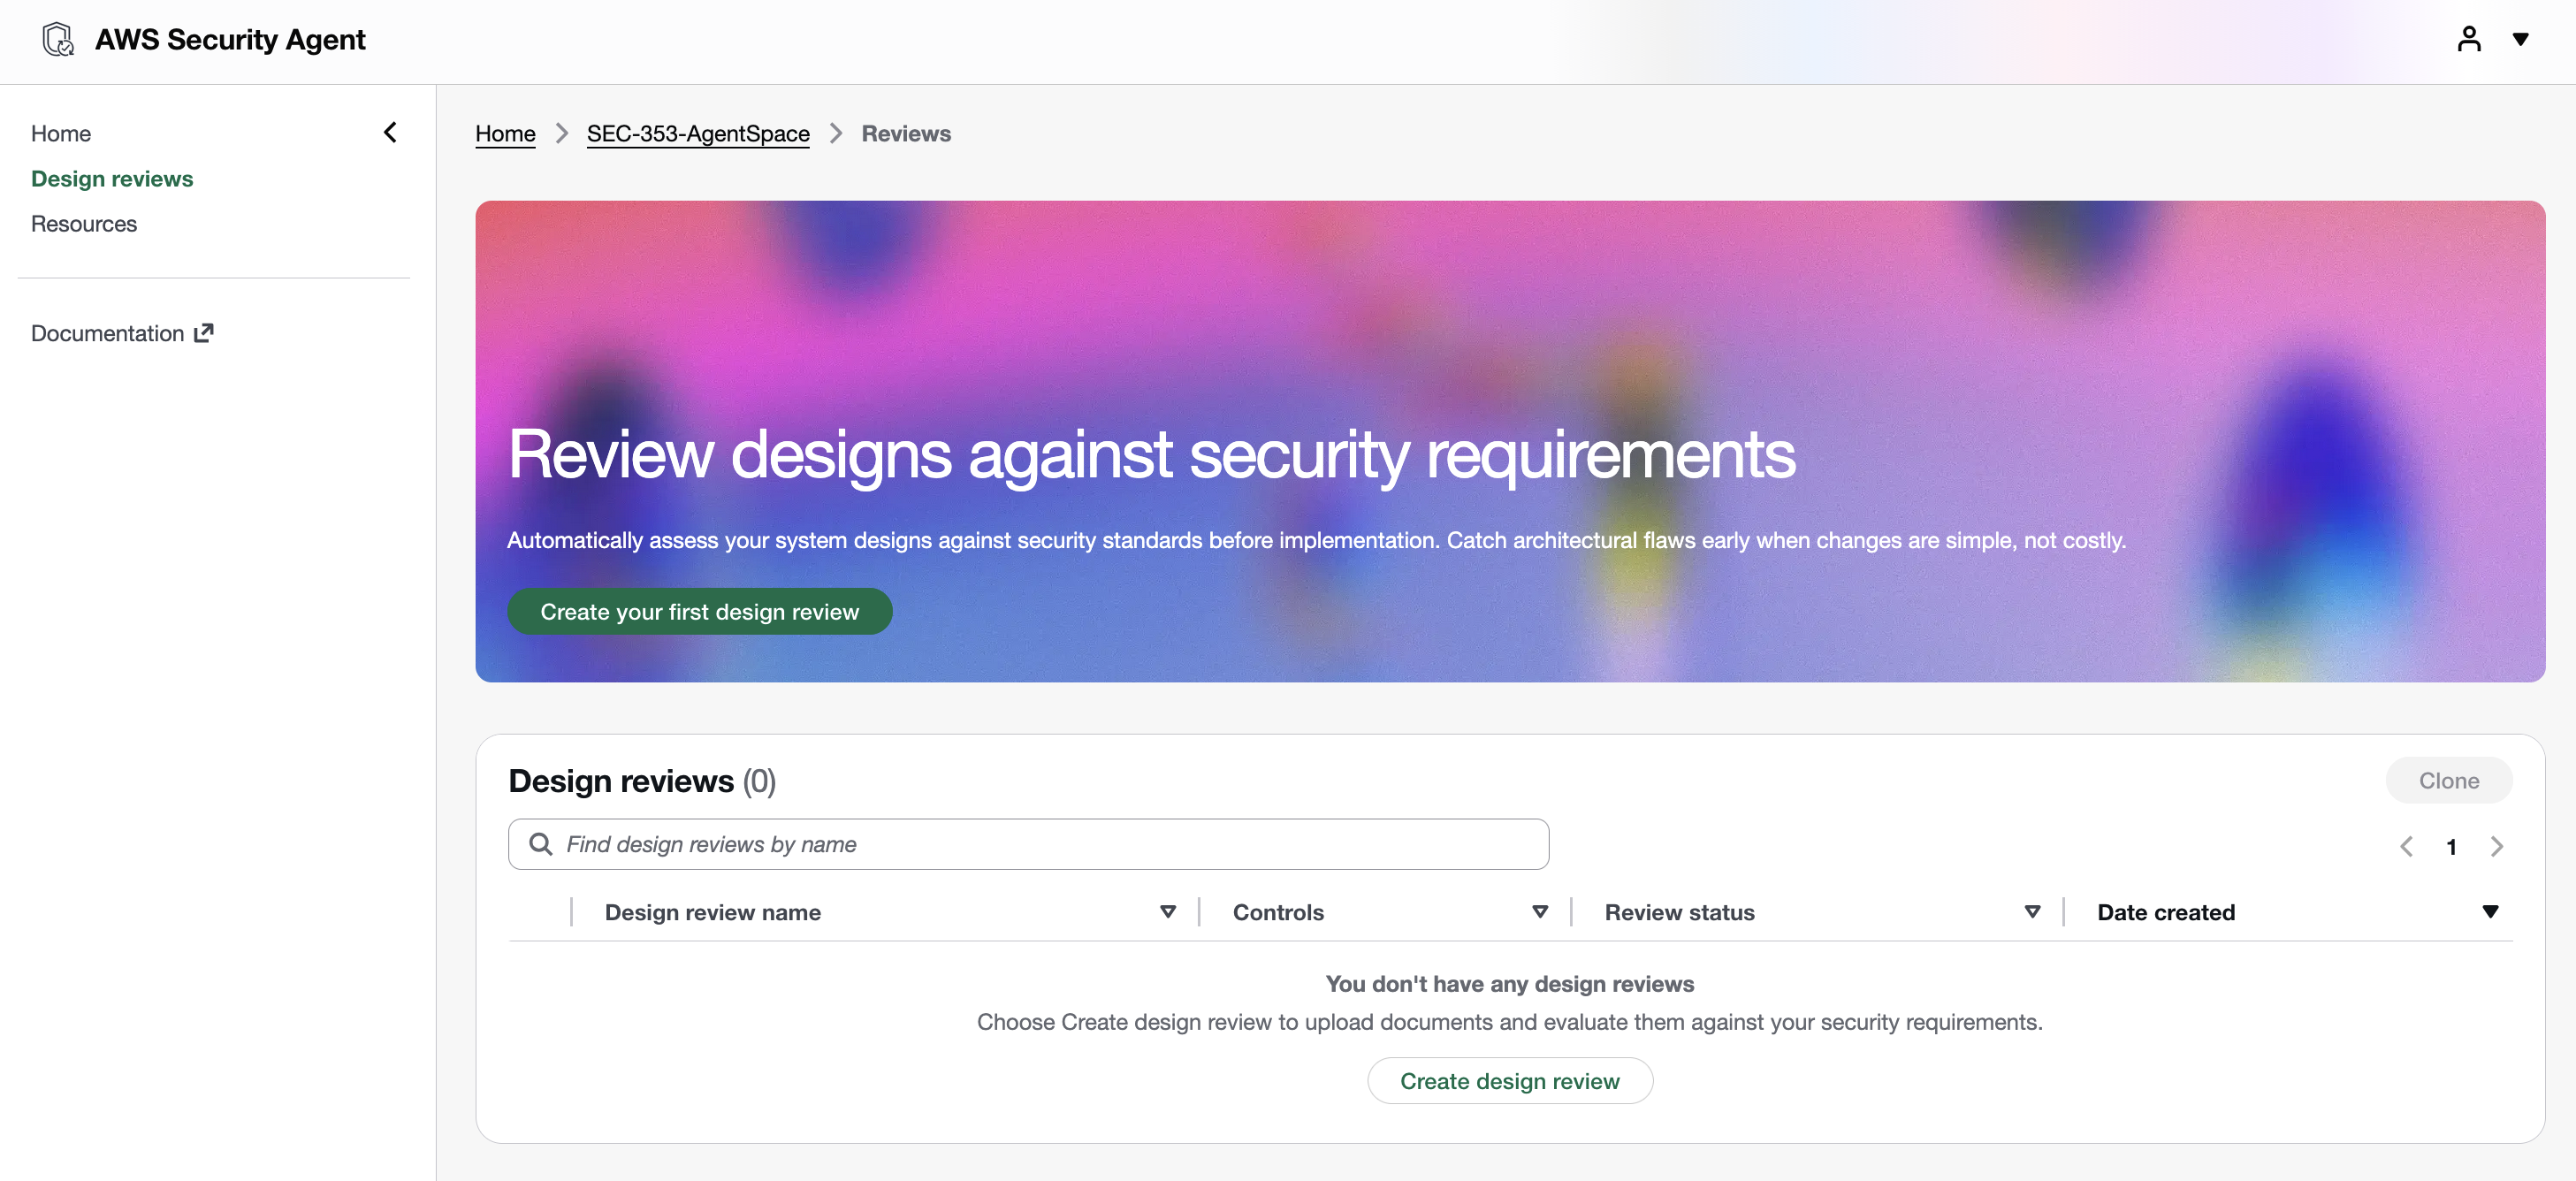
Task: Open Resources in side navigation
Action: 84,223
